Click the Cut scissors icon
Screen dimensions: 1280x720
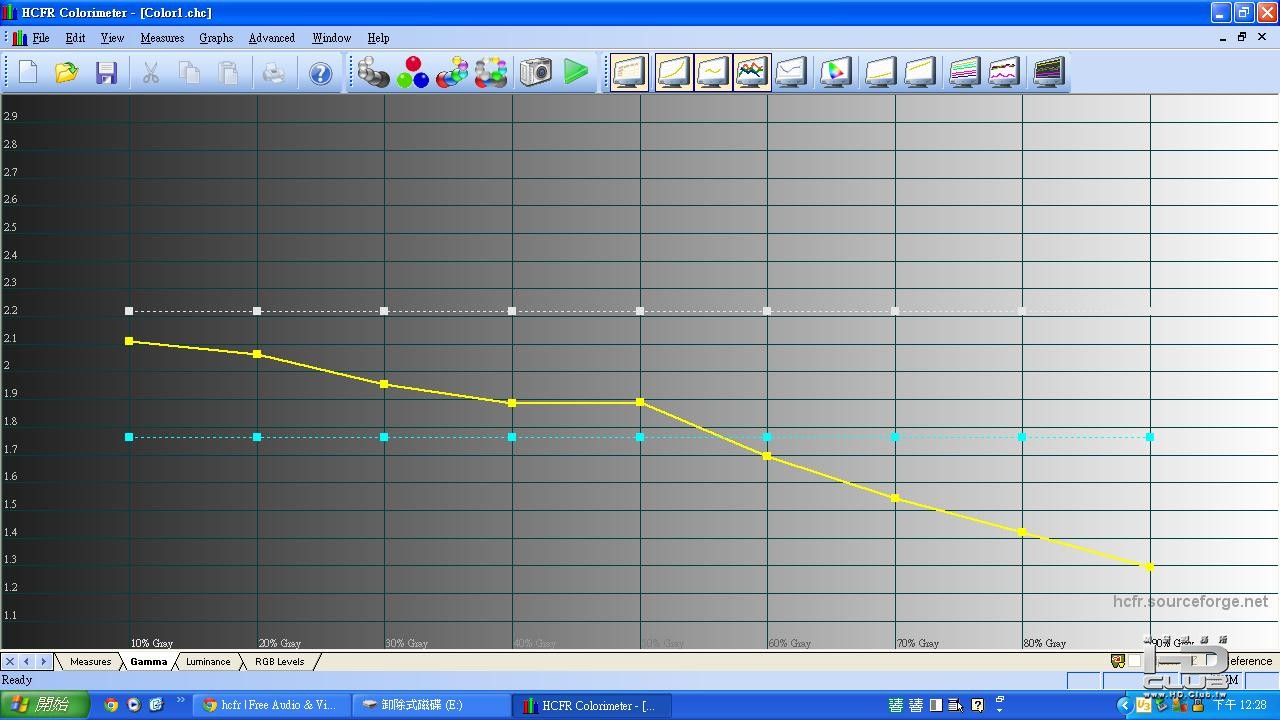coord(151,72)
